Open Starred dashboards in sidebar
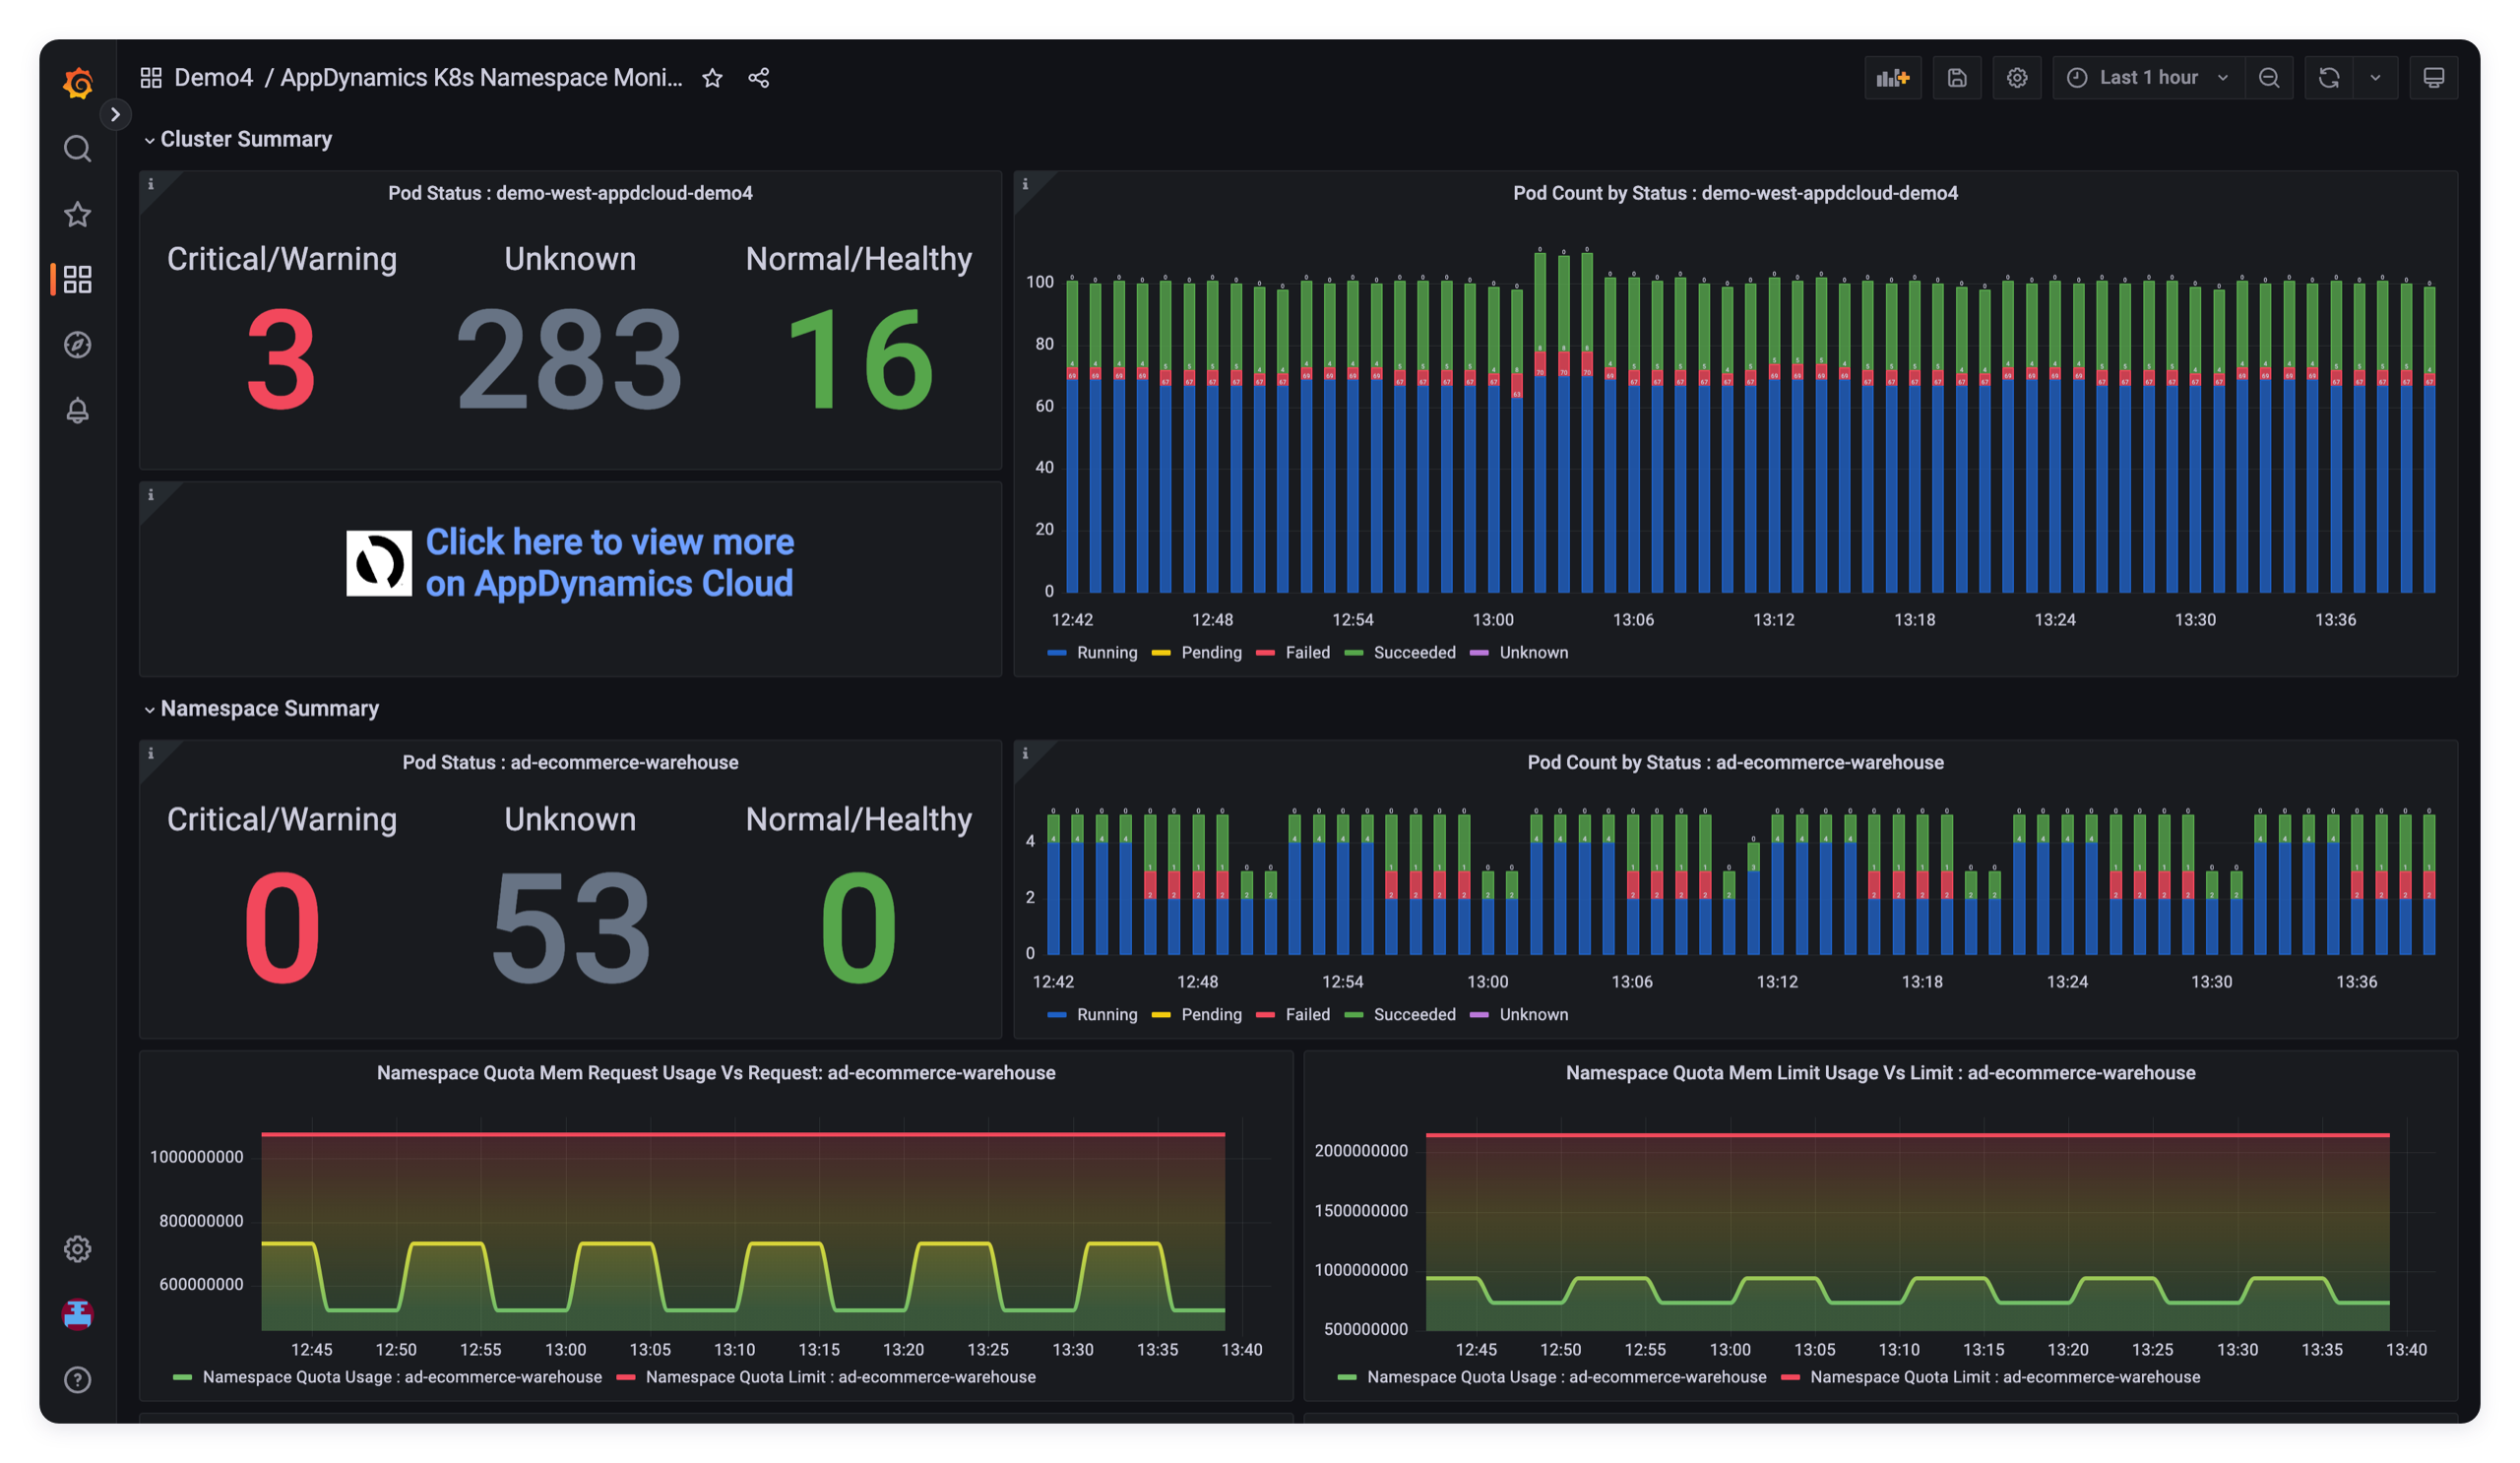Screen dimensions: 2520x1463 tap(77, 214)
